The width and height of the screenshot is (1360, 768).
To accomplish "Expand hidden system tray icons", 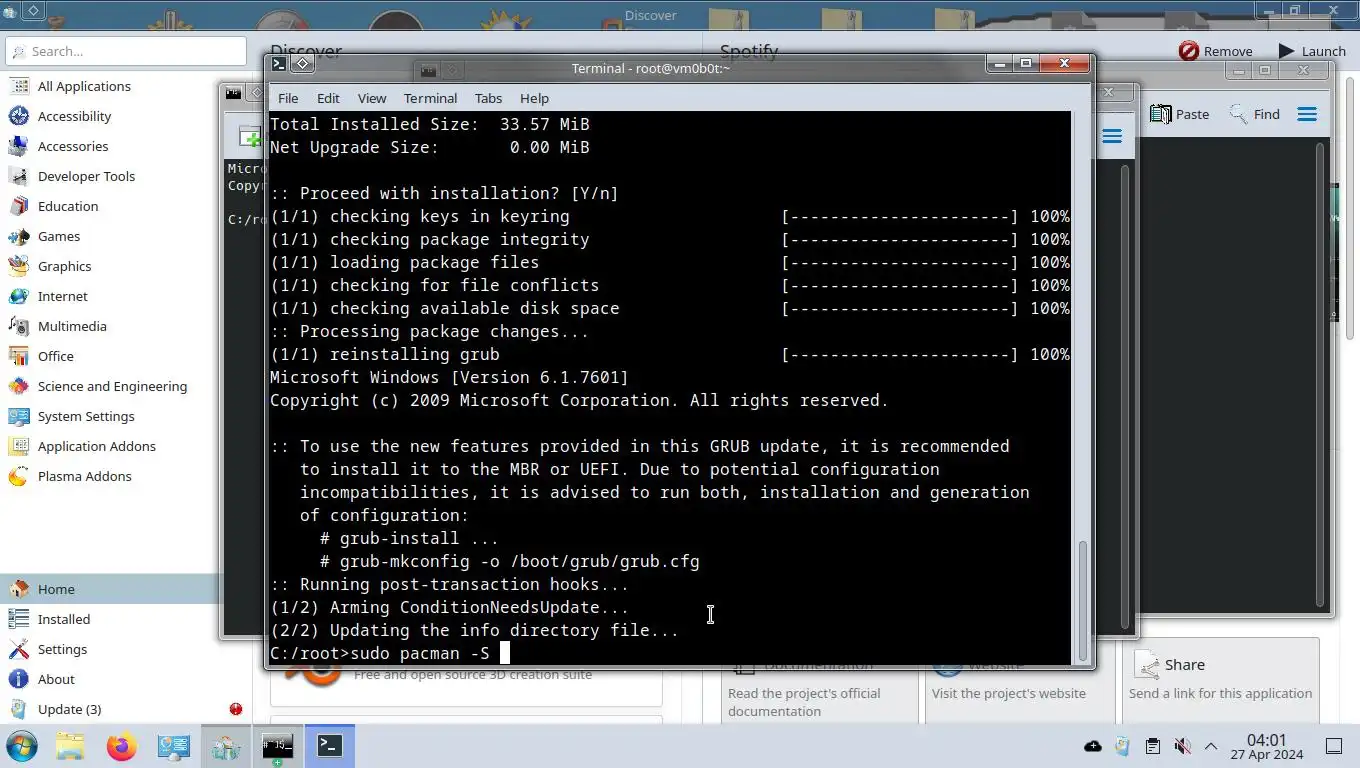I will point(1210,746).
